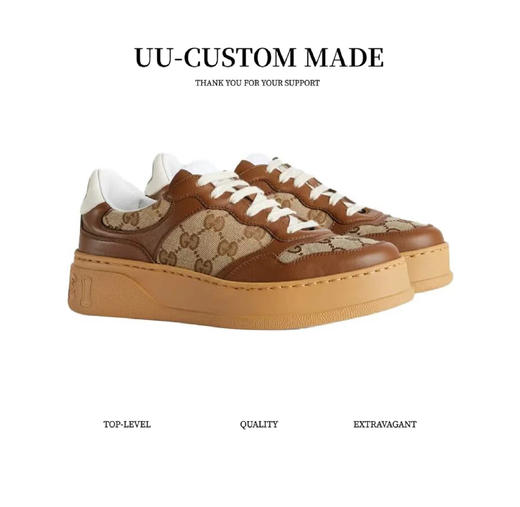Click the embossed logo on the sole heel
The image size is (520, 507).
[81, 290]
